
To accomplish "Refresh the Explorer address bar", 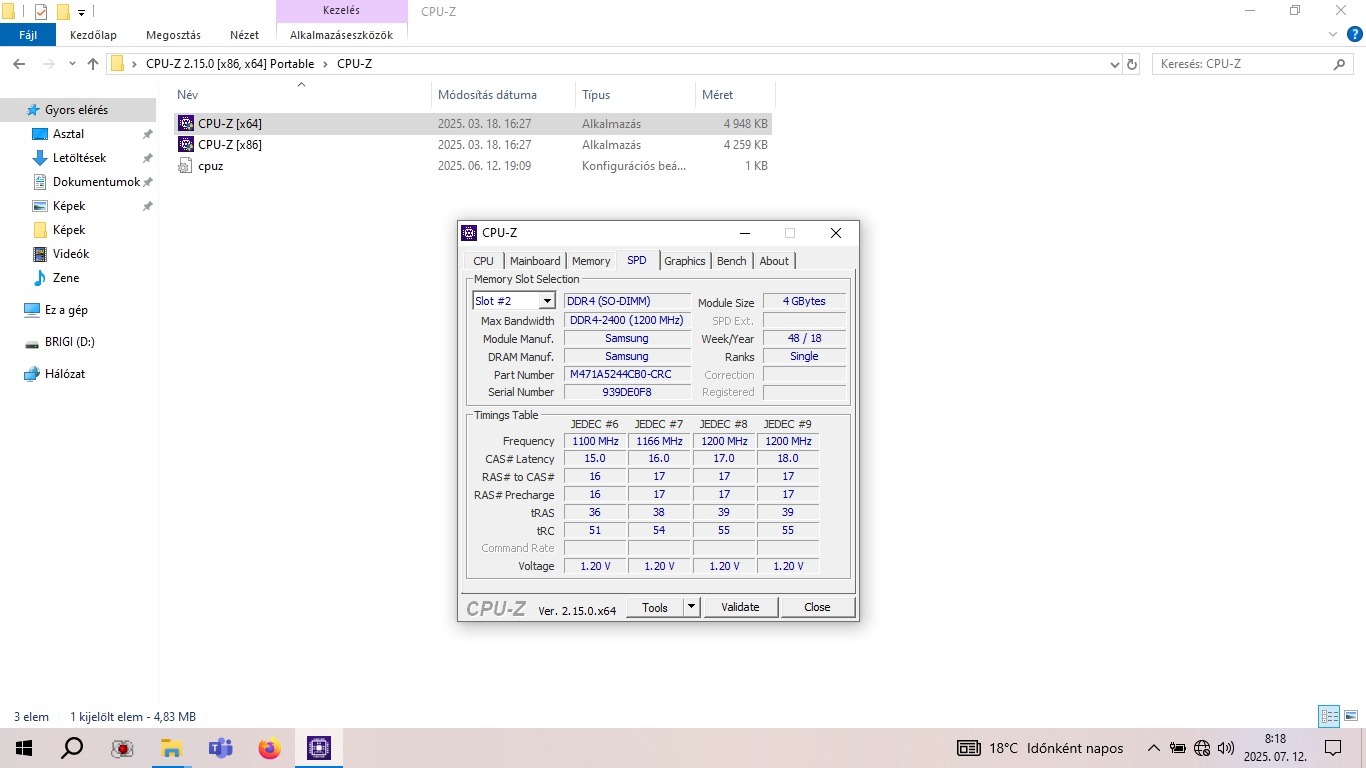I will click(x=1132, y=64).
